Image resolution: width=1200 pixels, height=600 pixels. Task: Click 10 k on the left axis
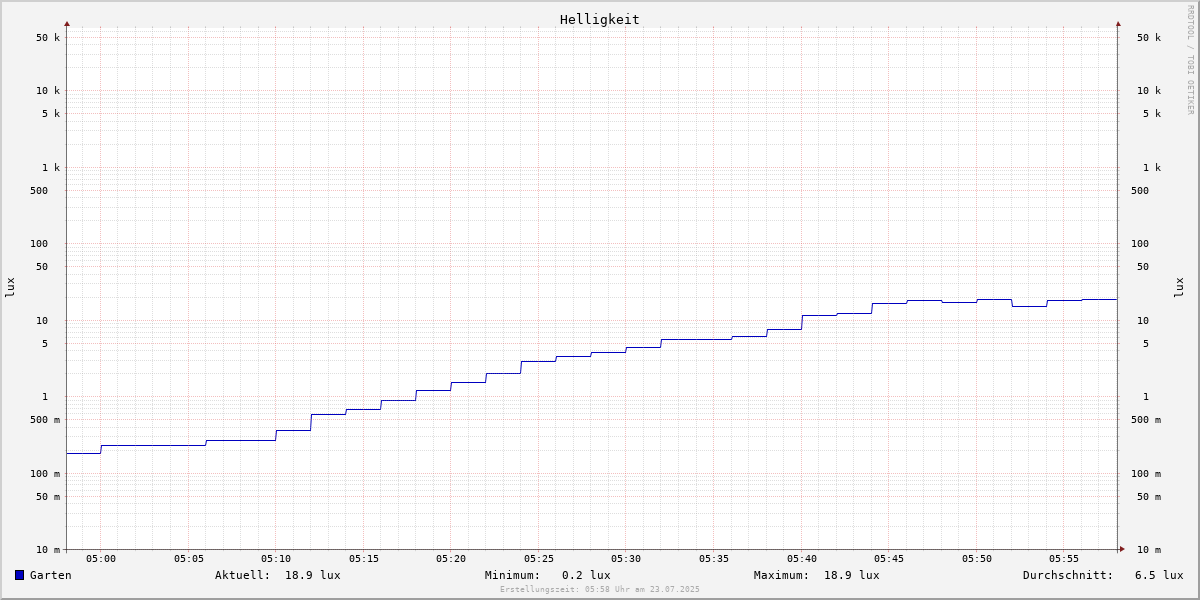click(48, 91)
